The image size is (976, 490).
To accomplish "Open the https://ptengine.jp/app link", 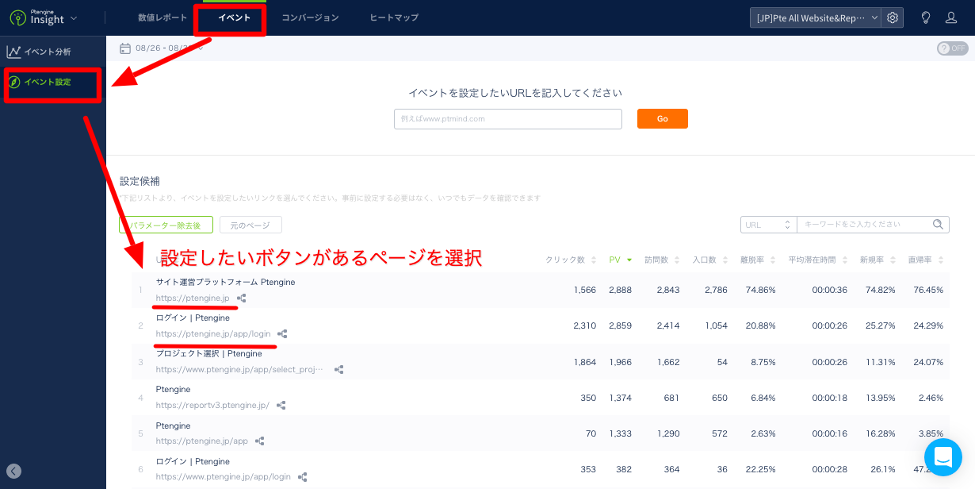I will coord(202,441).
